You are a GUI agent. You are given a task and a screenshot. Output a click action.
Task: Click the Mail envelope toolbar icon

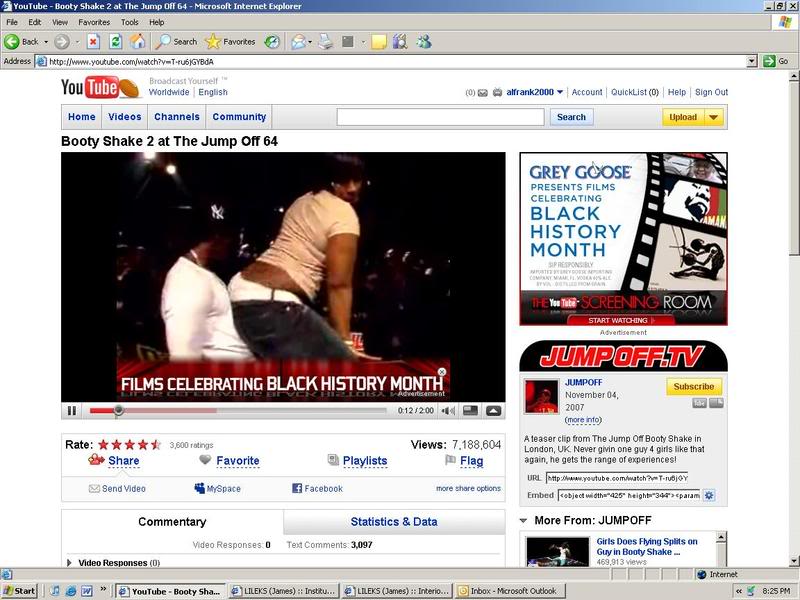(298, 42)
